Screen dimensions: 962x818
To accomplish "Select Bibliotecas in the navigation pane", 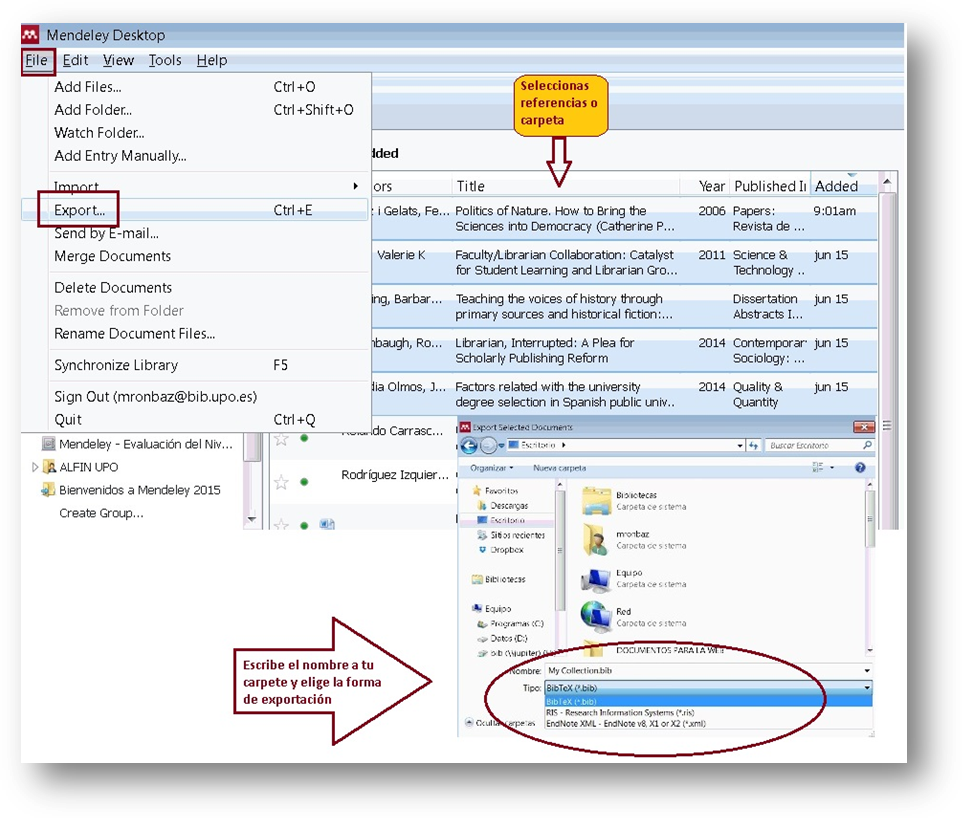I will click(505, 579).
